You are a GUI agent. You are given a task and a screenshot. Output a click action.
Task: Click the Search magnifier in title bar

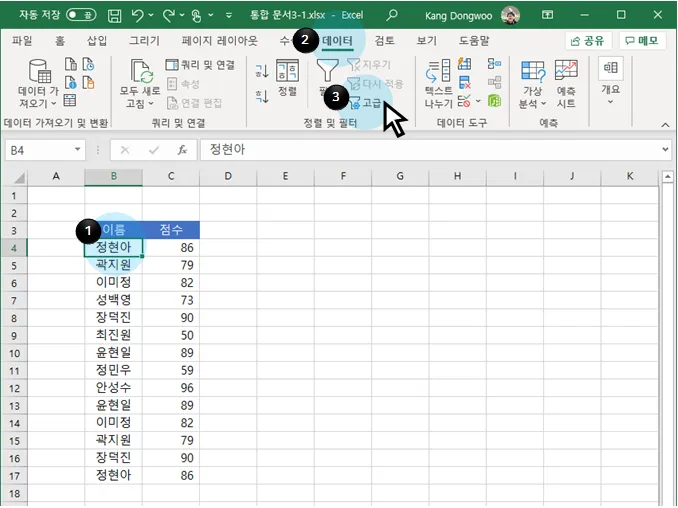tap(392, 16)
